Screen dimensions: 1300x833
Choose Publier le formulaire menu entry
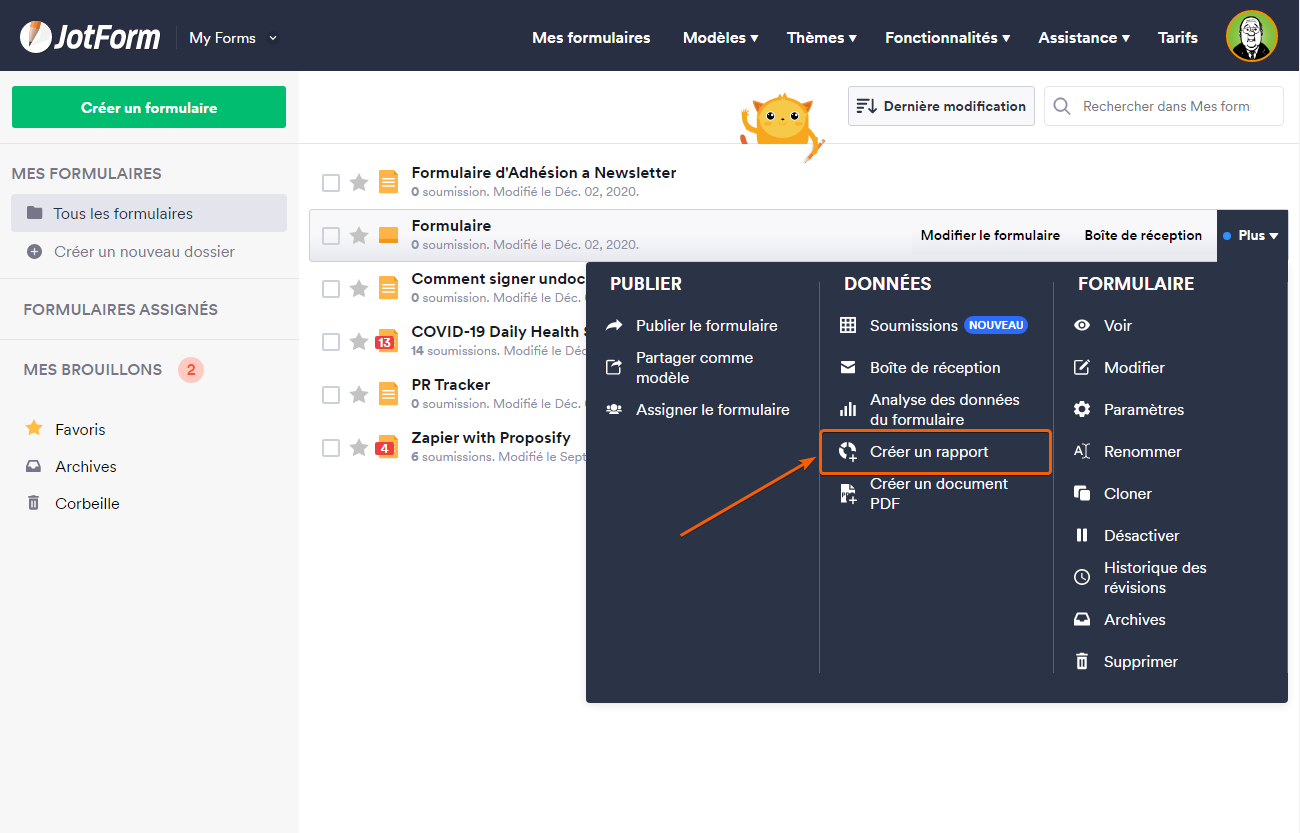coord(706,326)
